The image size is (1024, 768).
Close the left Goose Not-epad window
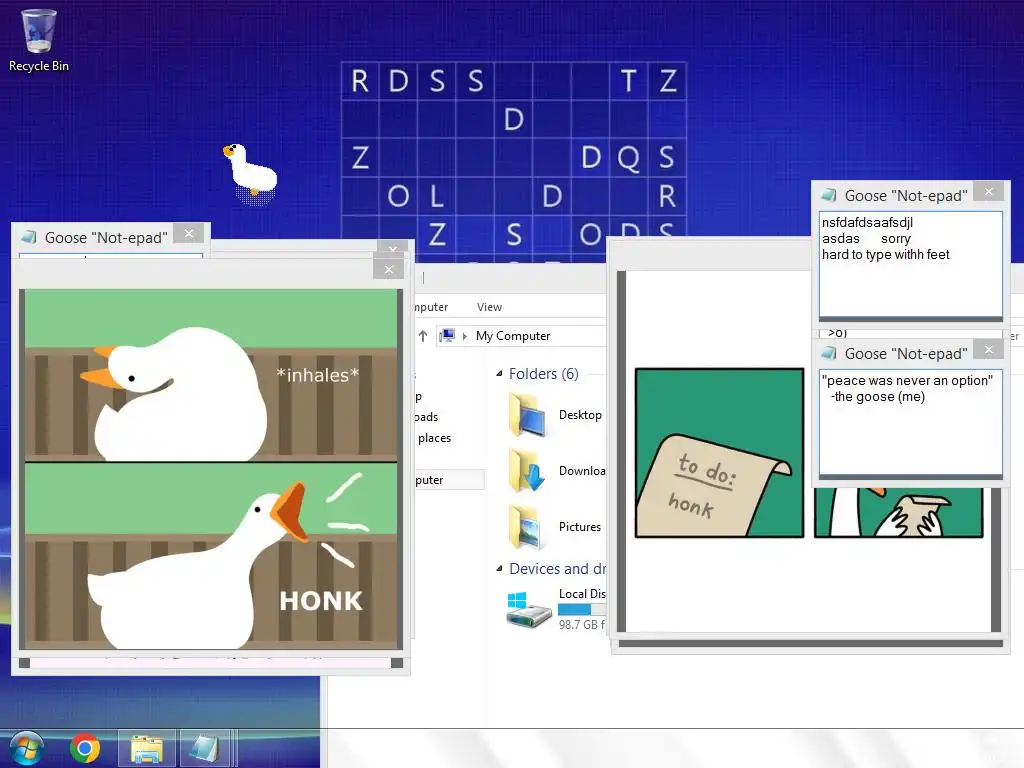click(189, 233)
